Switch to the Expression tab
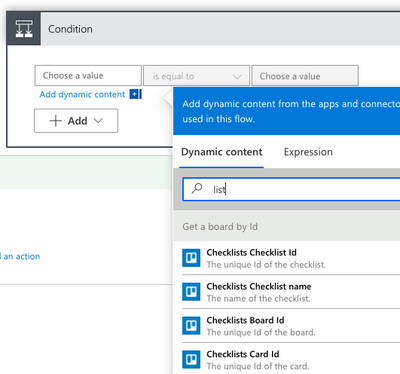Image resolution: width=400 pixels, height=374 pixels. point(308,152)
